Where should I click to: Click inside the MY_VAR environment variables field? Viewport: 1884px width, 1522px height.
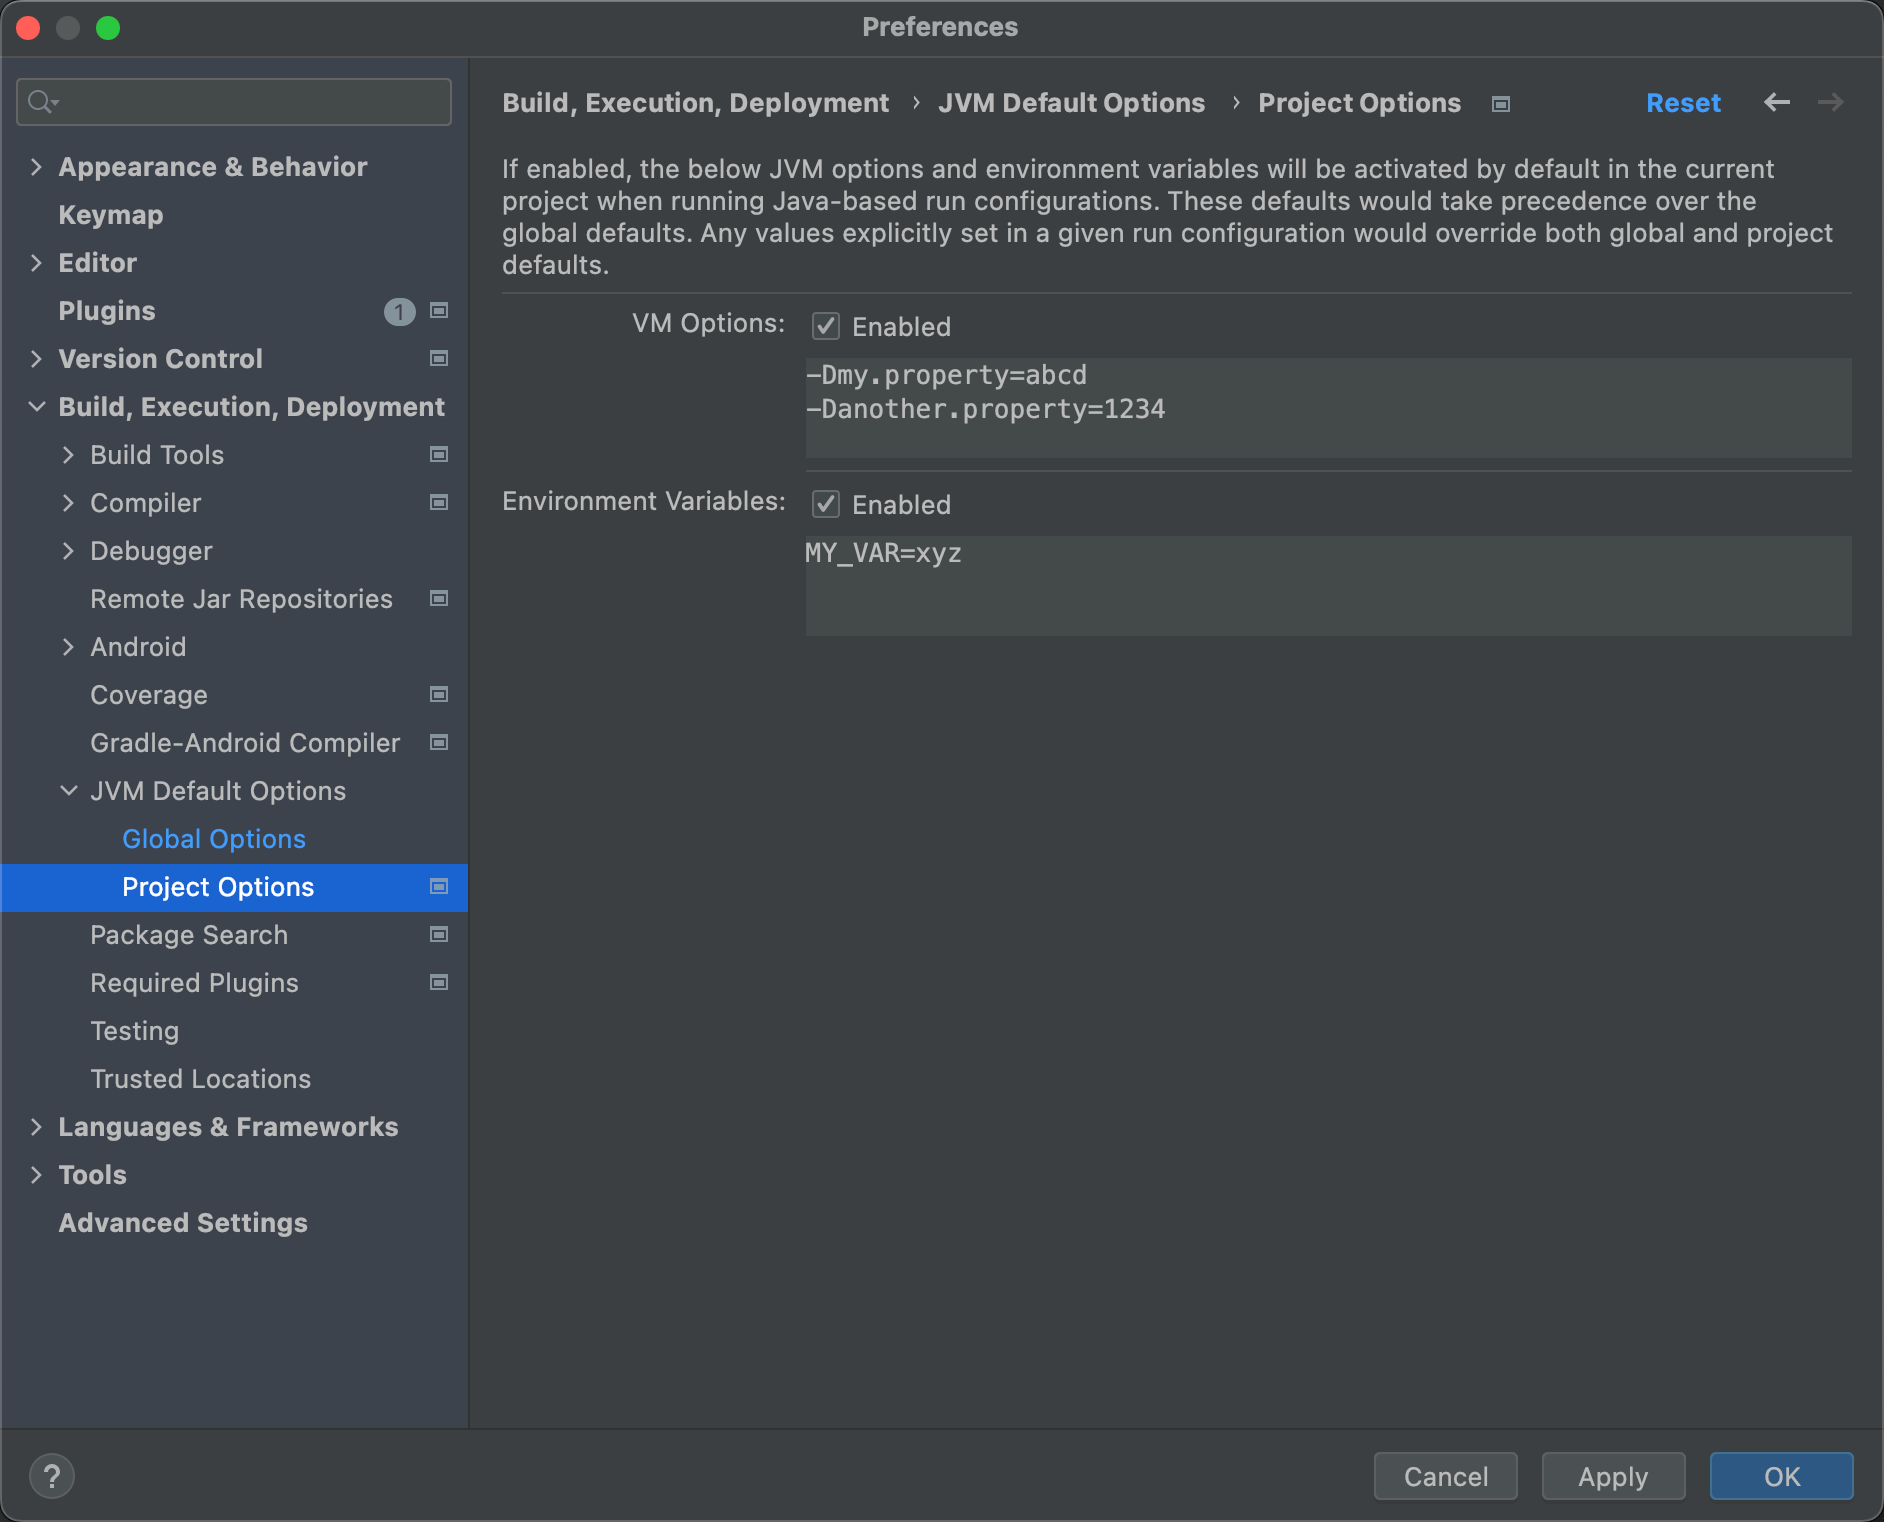[1300, 585]
